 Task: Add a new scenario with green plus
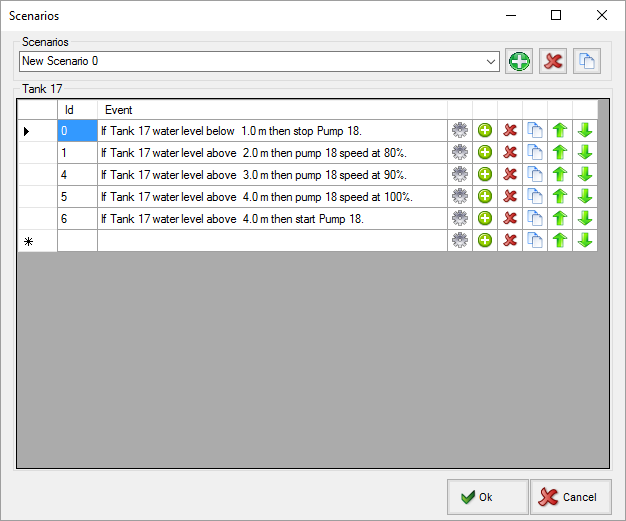(x=519, y=61)
